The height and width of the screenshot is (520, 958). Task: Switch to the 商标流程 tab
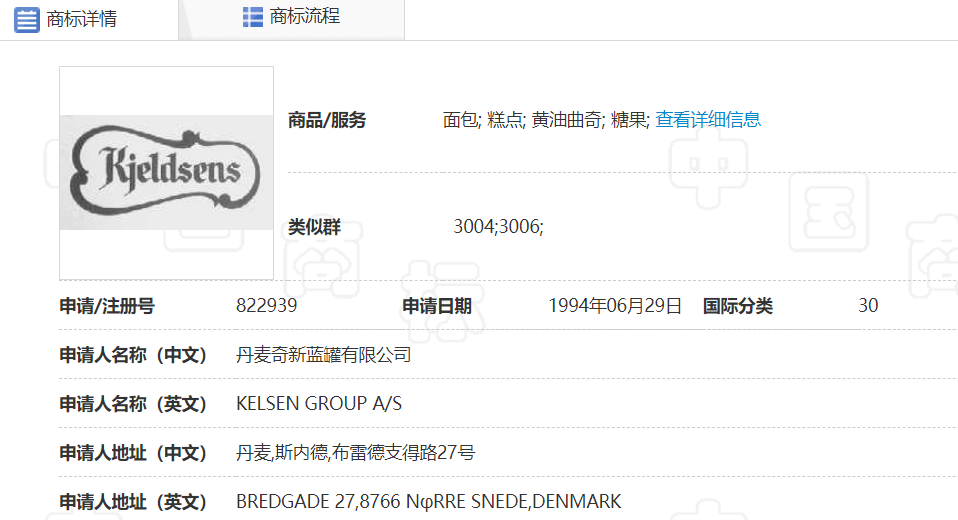click(304, 17)
